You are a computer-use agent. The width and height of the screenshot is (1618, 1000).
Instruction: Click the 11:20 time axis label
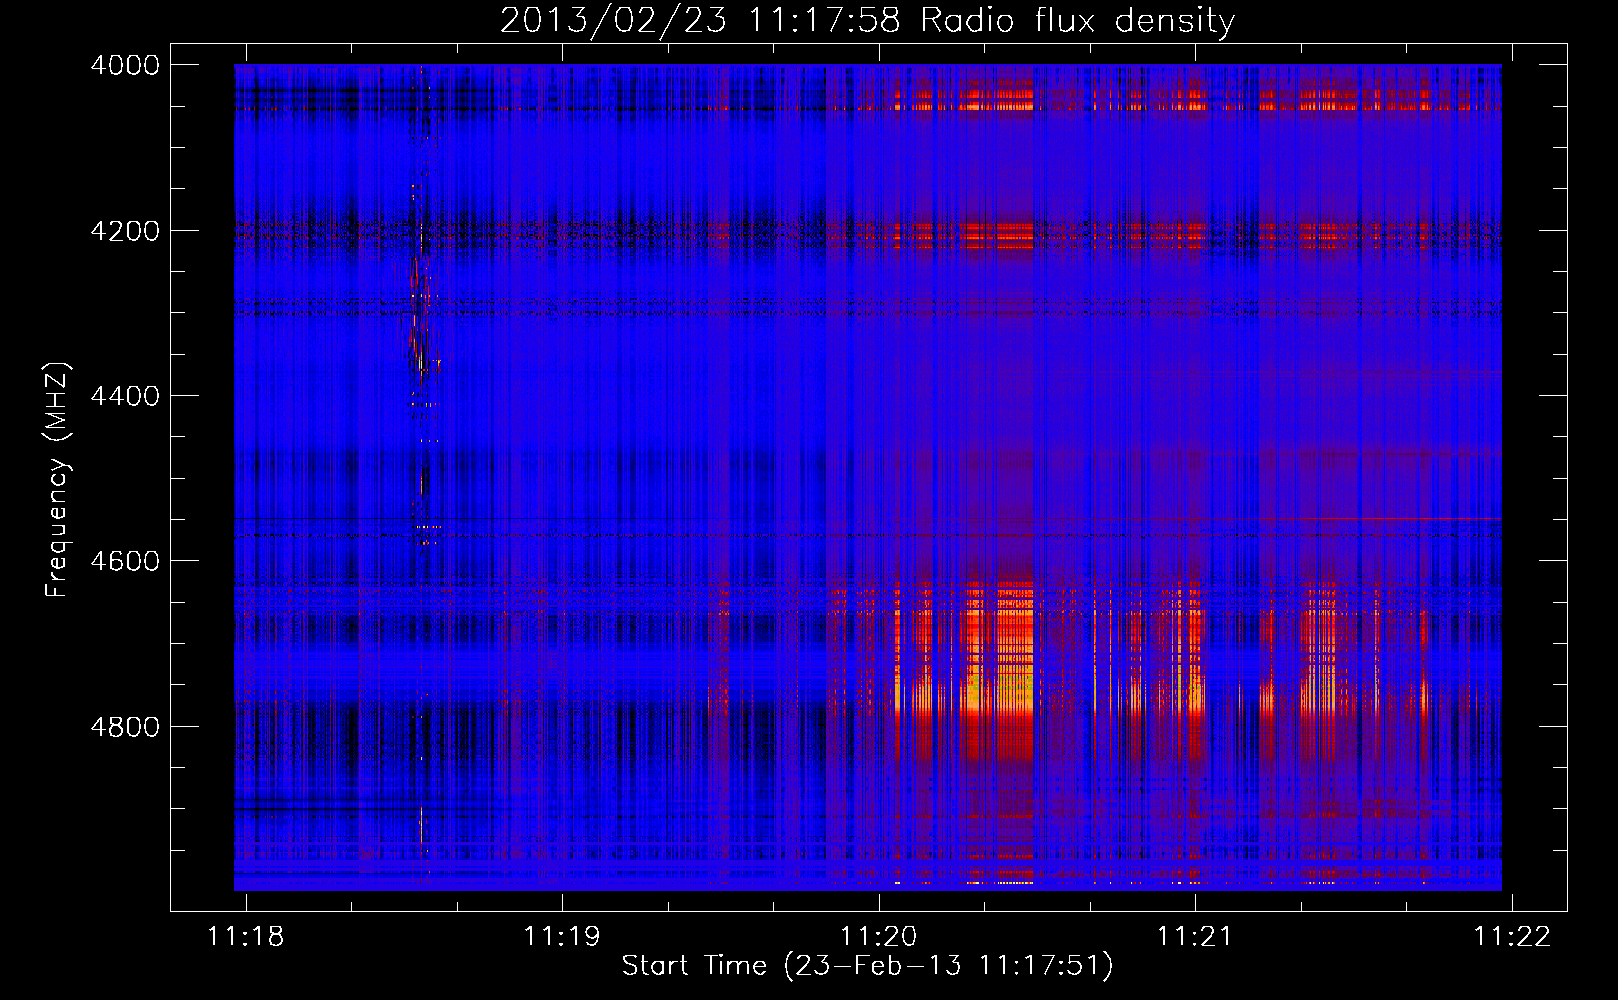pos(879,936)
